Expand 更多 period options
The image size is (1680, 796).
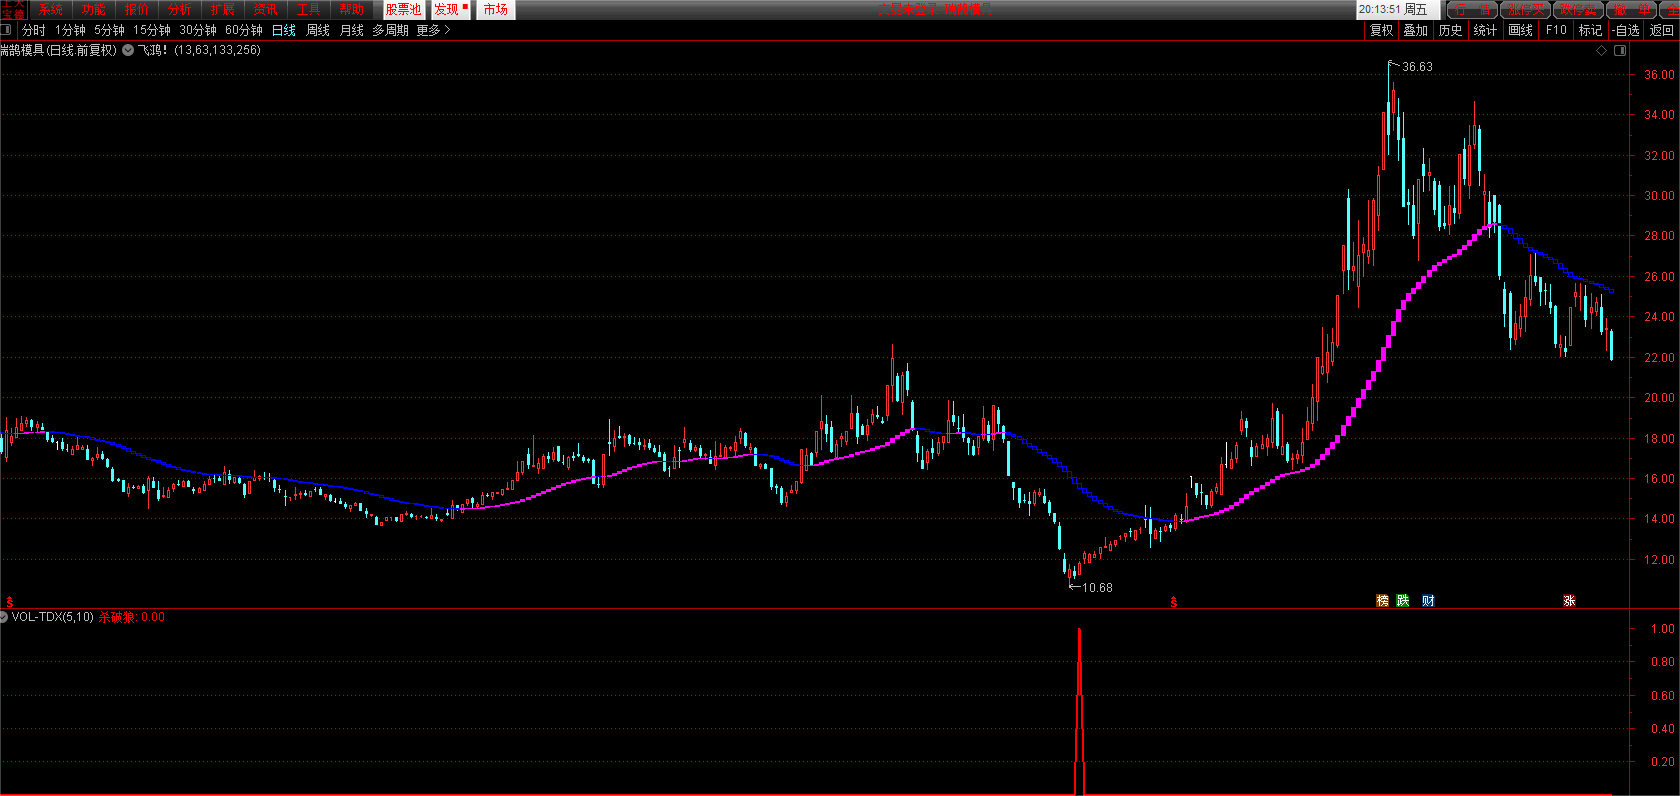pyautogui.click(x=433, y=30)
